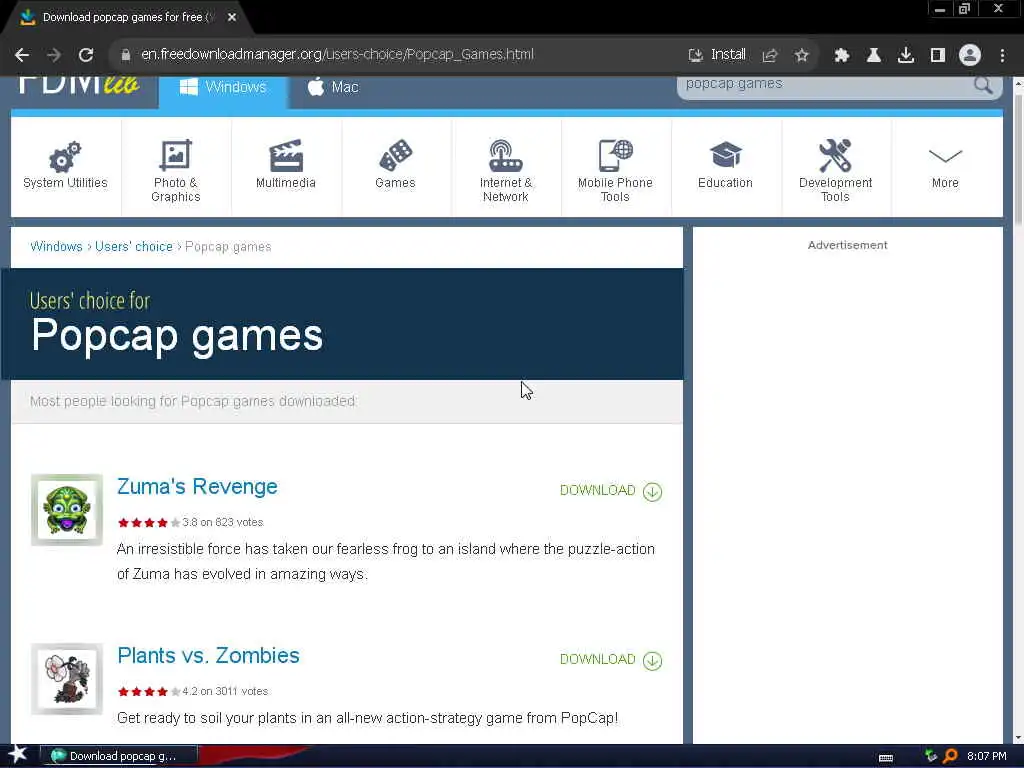Open the Internet & Network category
Screen dimensions: 1024x768
505,170
